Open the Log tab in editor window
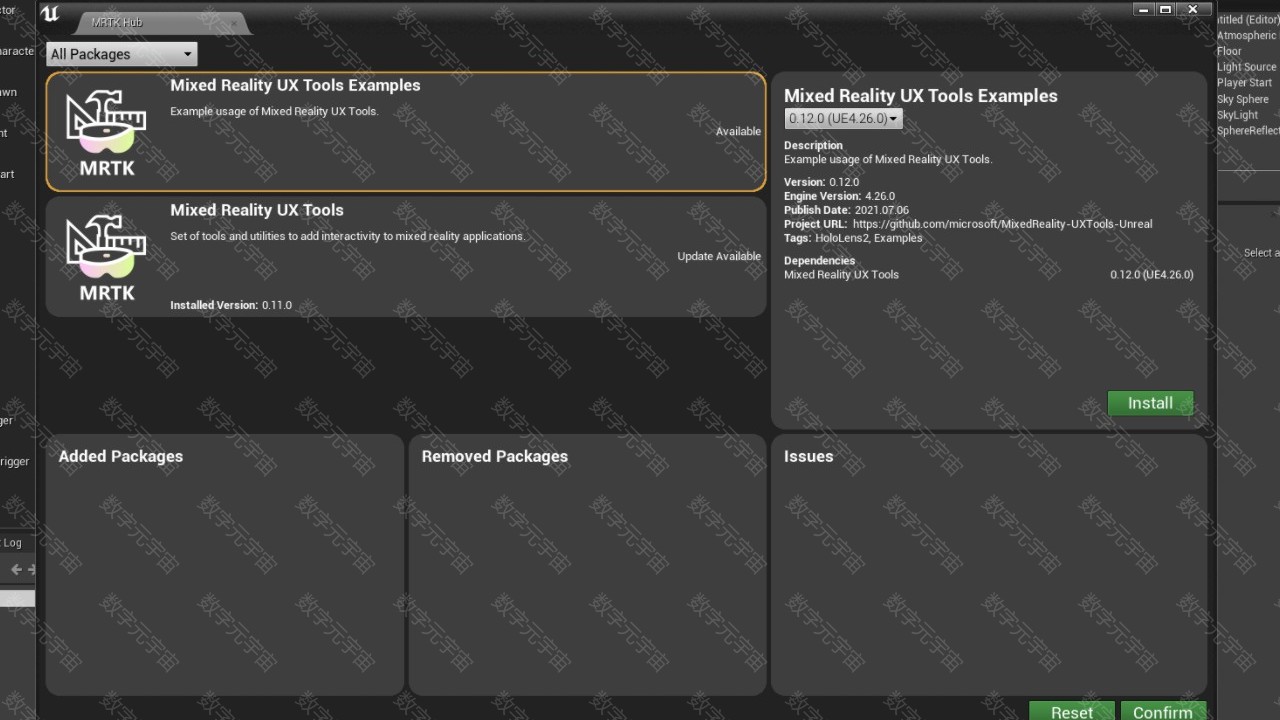The image size is (1280, 720). pos(12,543)
